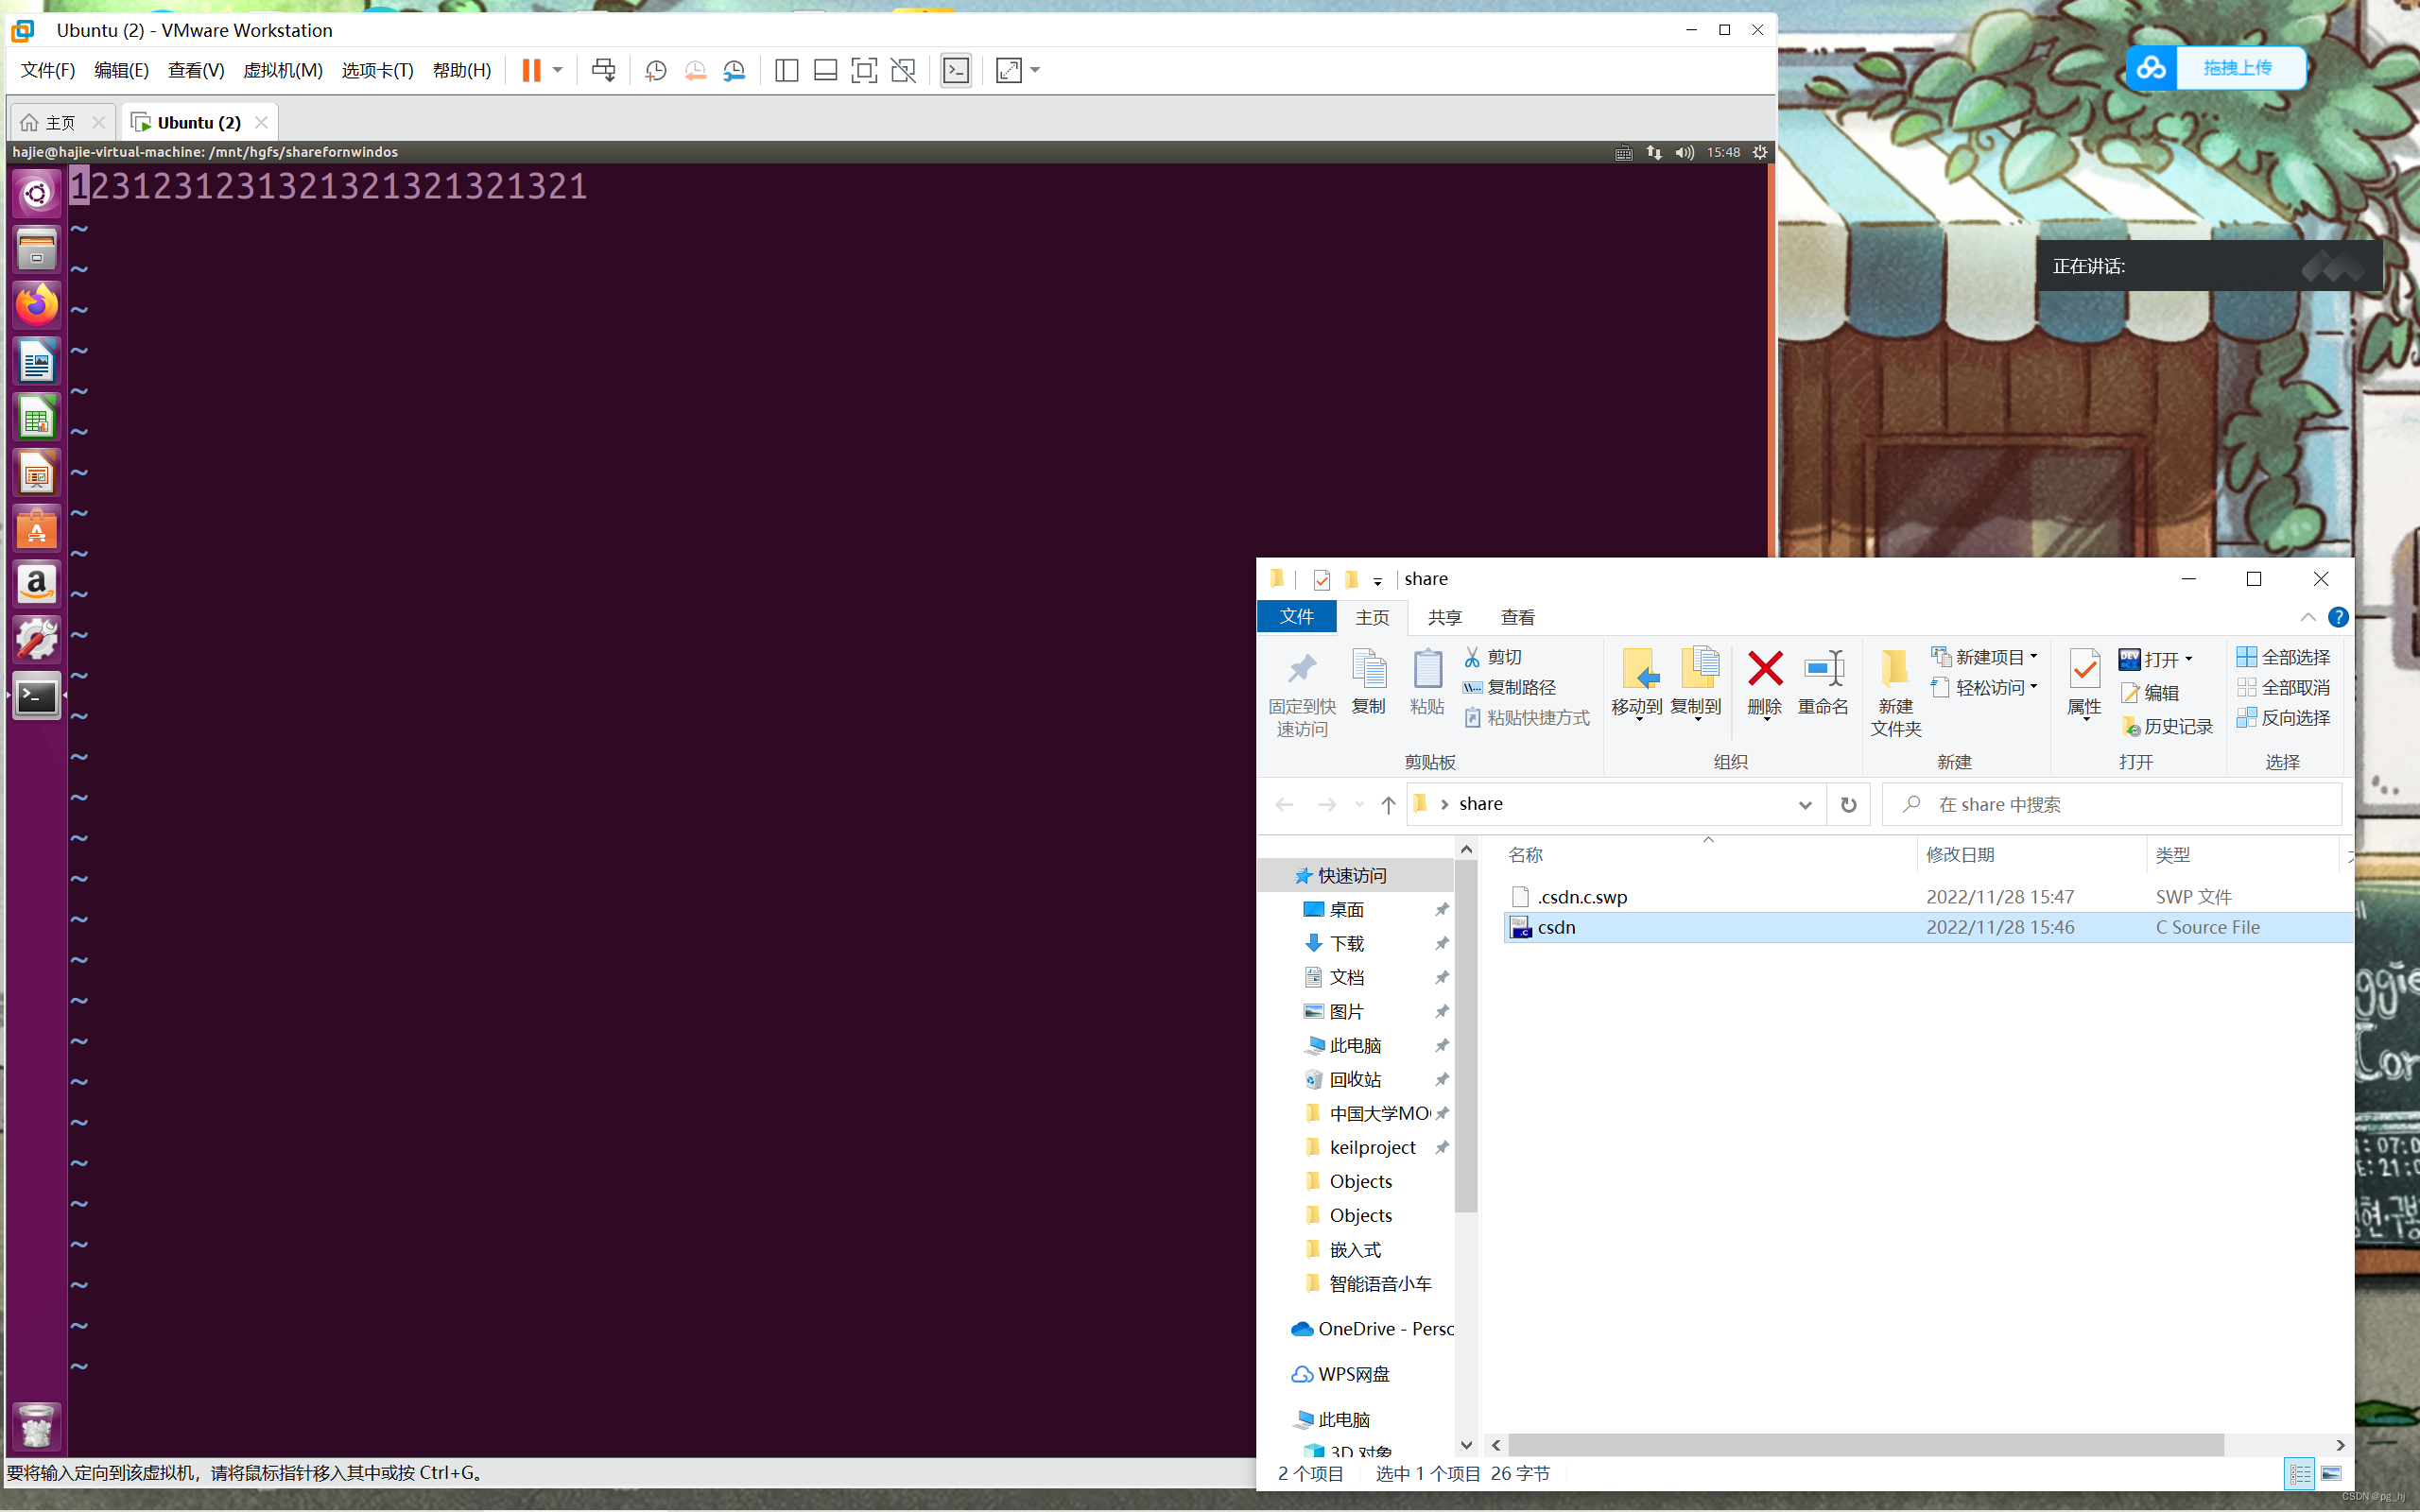Launch the terminal from the Ubuntu dock

(x=36, y=695)
